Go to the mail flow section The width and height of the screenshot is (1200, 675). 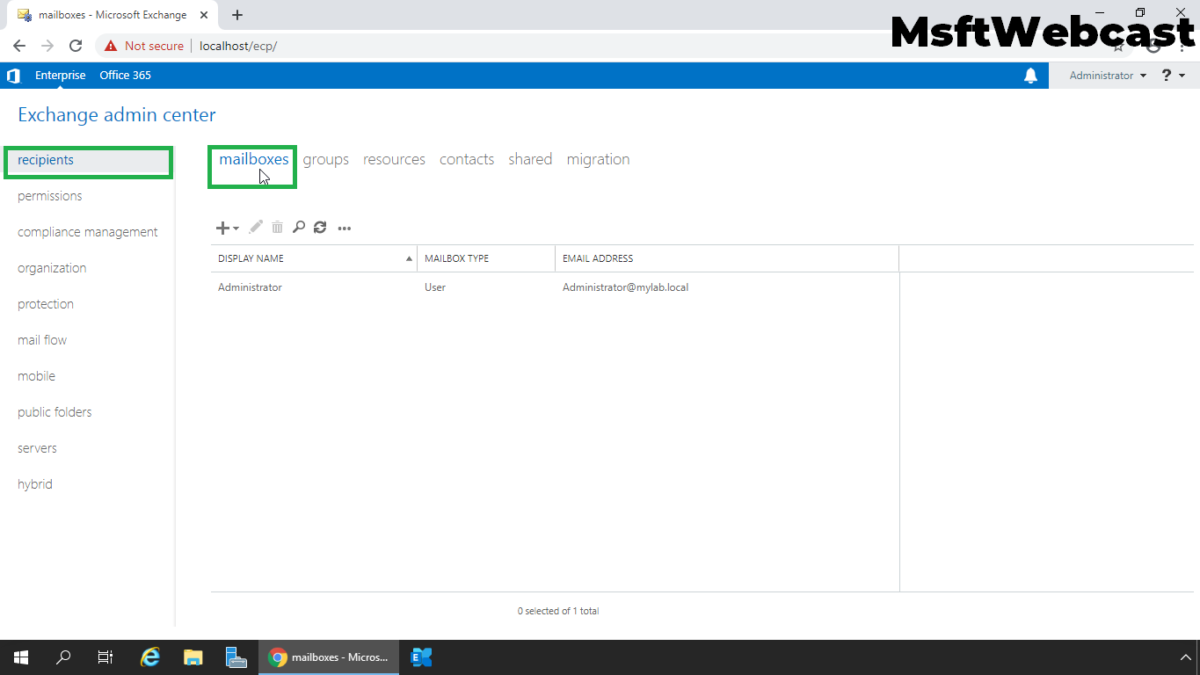coord(42,339)
